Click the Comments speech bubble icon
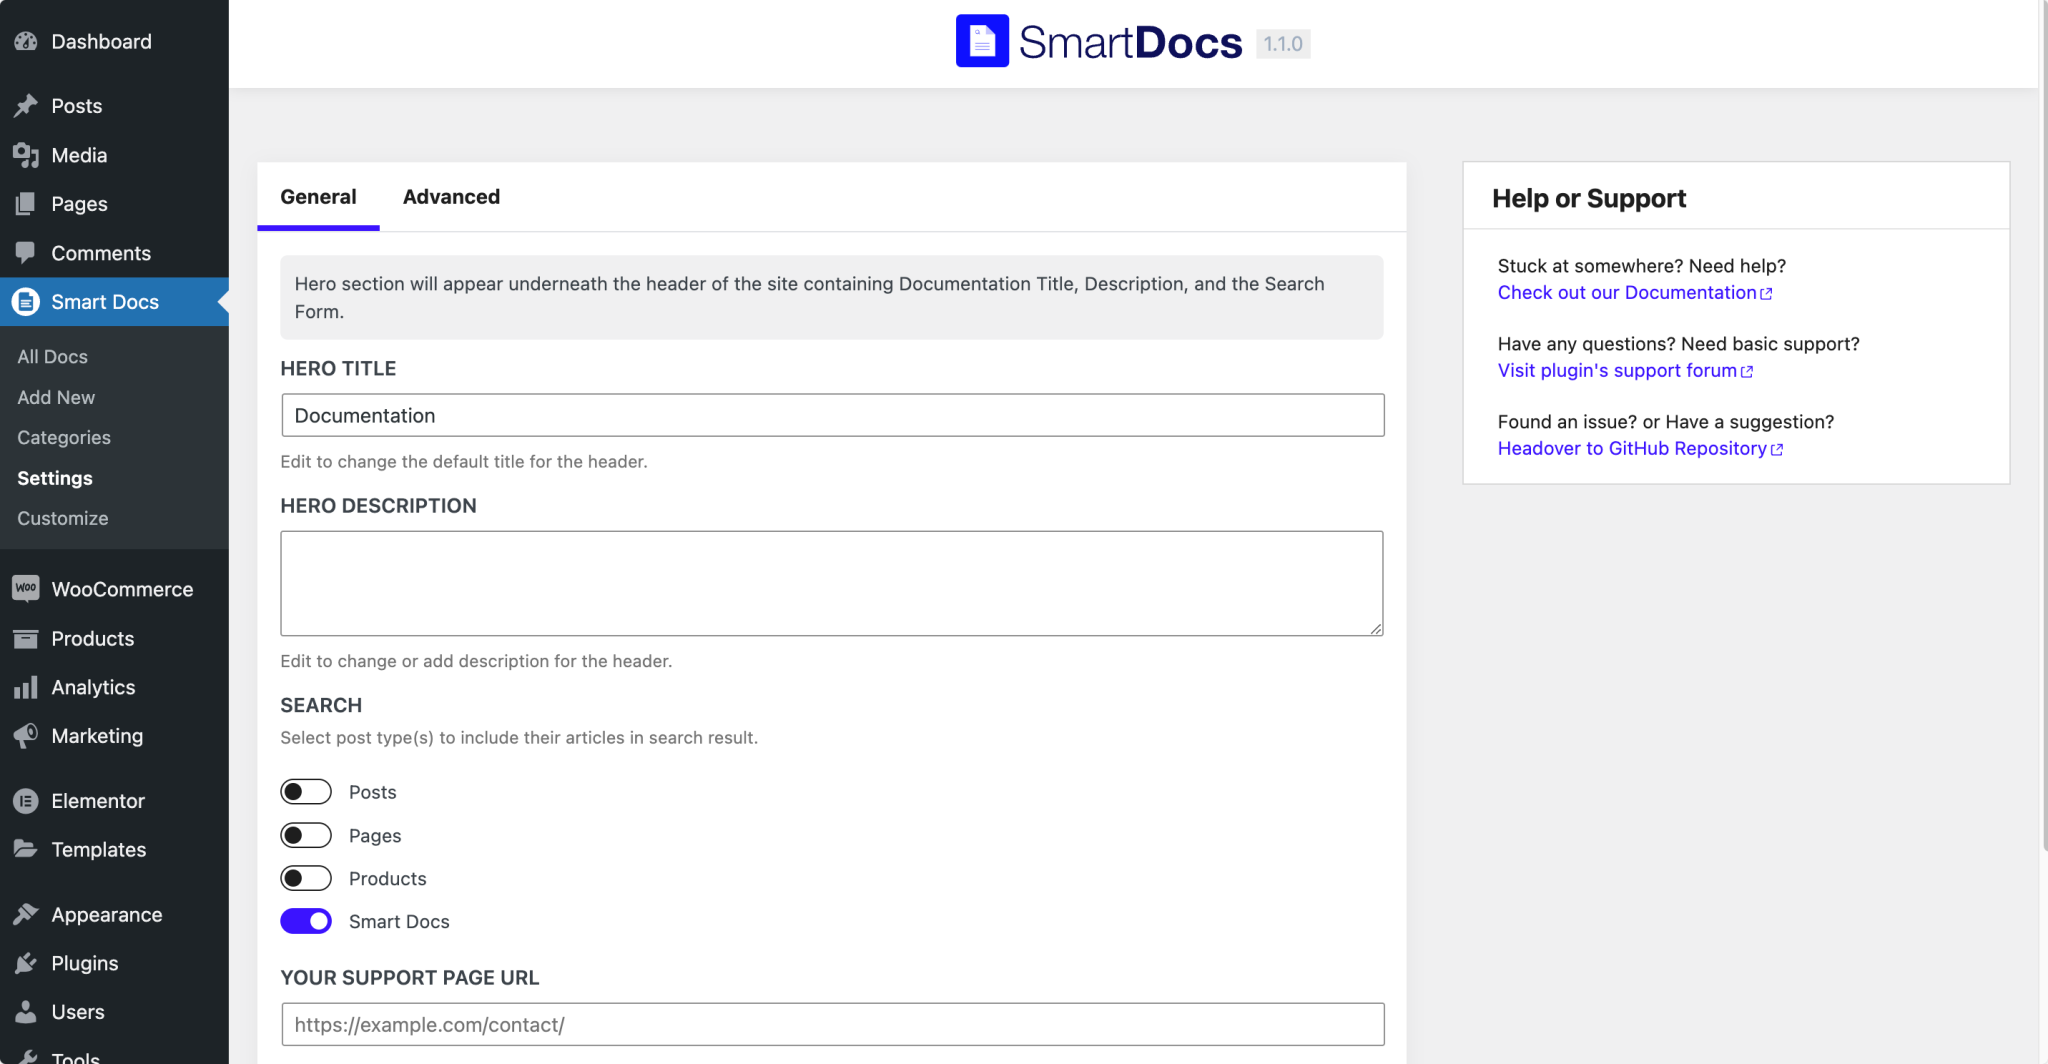Screen dimensions: 2048x1064 26,252
